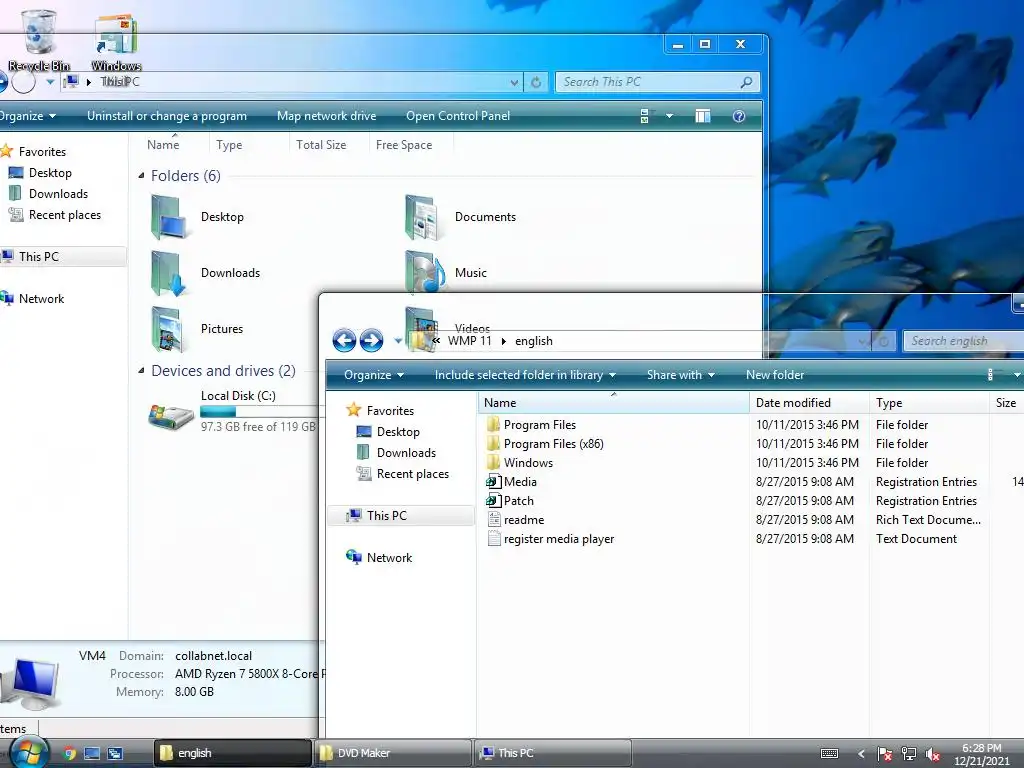This screenshot has height=768, width=1024.
Task: Click the network tray icon
Action: 908,754
